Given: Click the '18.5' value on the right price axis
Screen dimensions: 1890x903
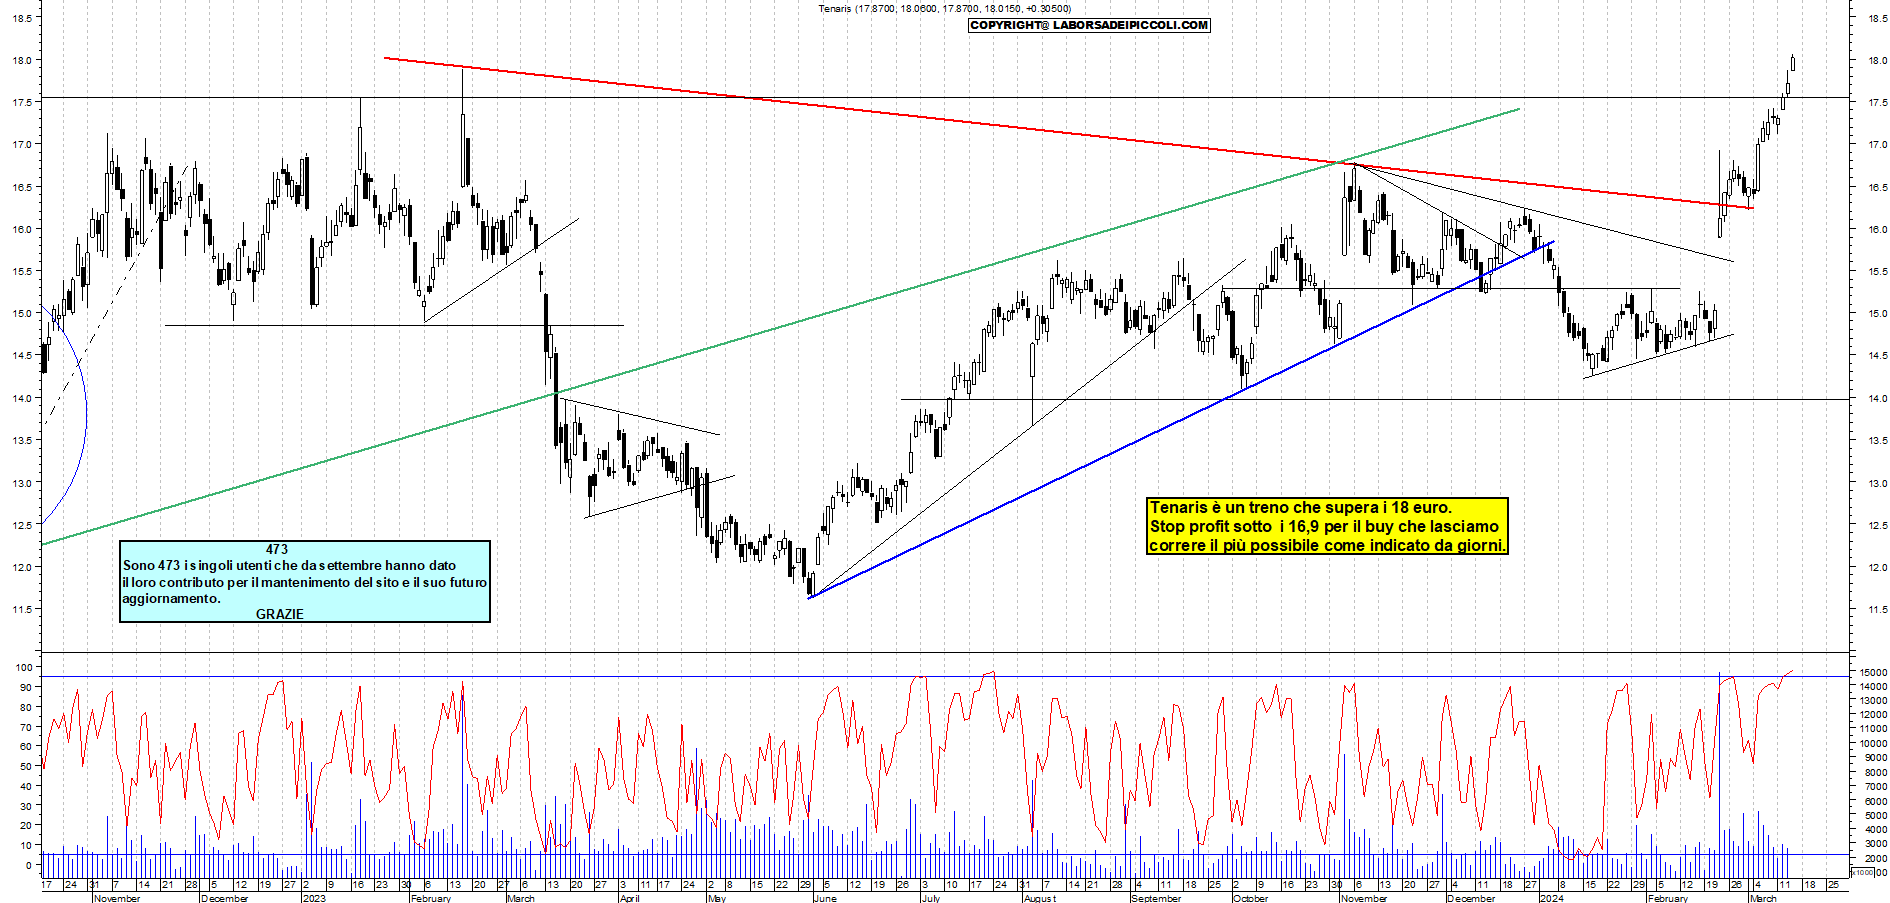Looking at the screenshot, I should (x=1877, y=18).
